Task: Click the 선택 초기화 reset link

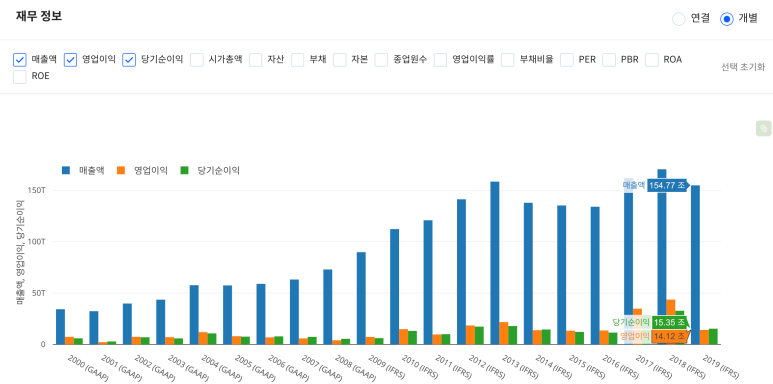Action: pyautogui.click(x=743, y=67)
